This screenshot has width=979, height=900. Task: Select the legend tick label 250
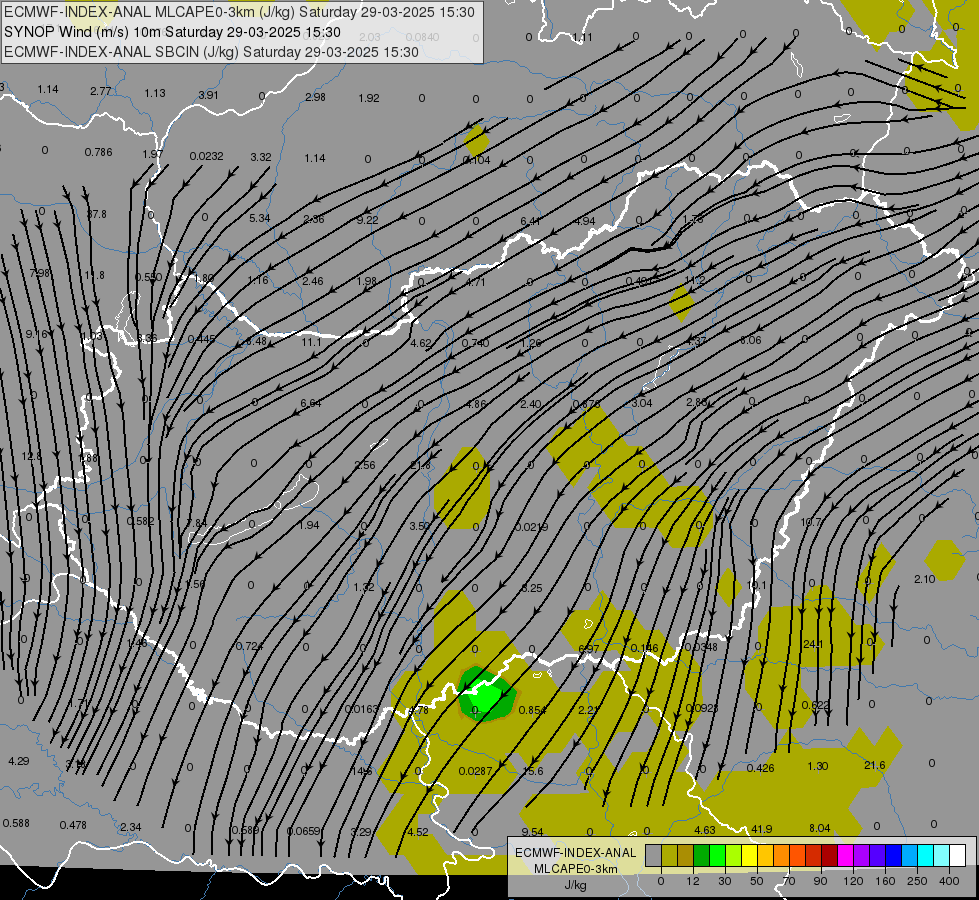coord(917,881)
